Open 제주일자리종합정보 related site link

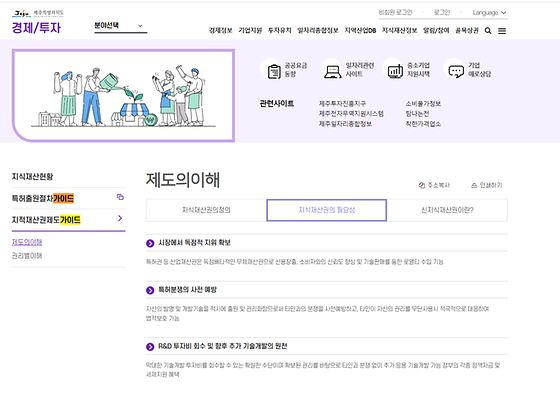pyautogui.click(x=345, y=124)
